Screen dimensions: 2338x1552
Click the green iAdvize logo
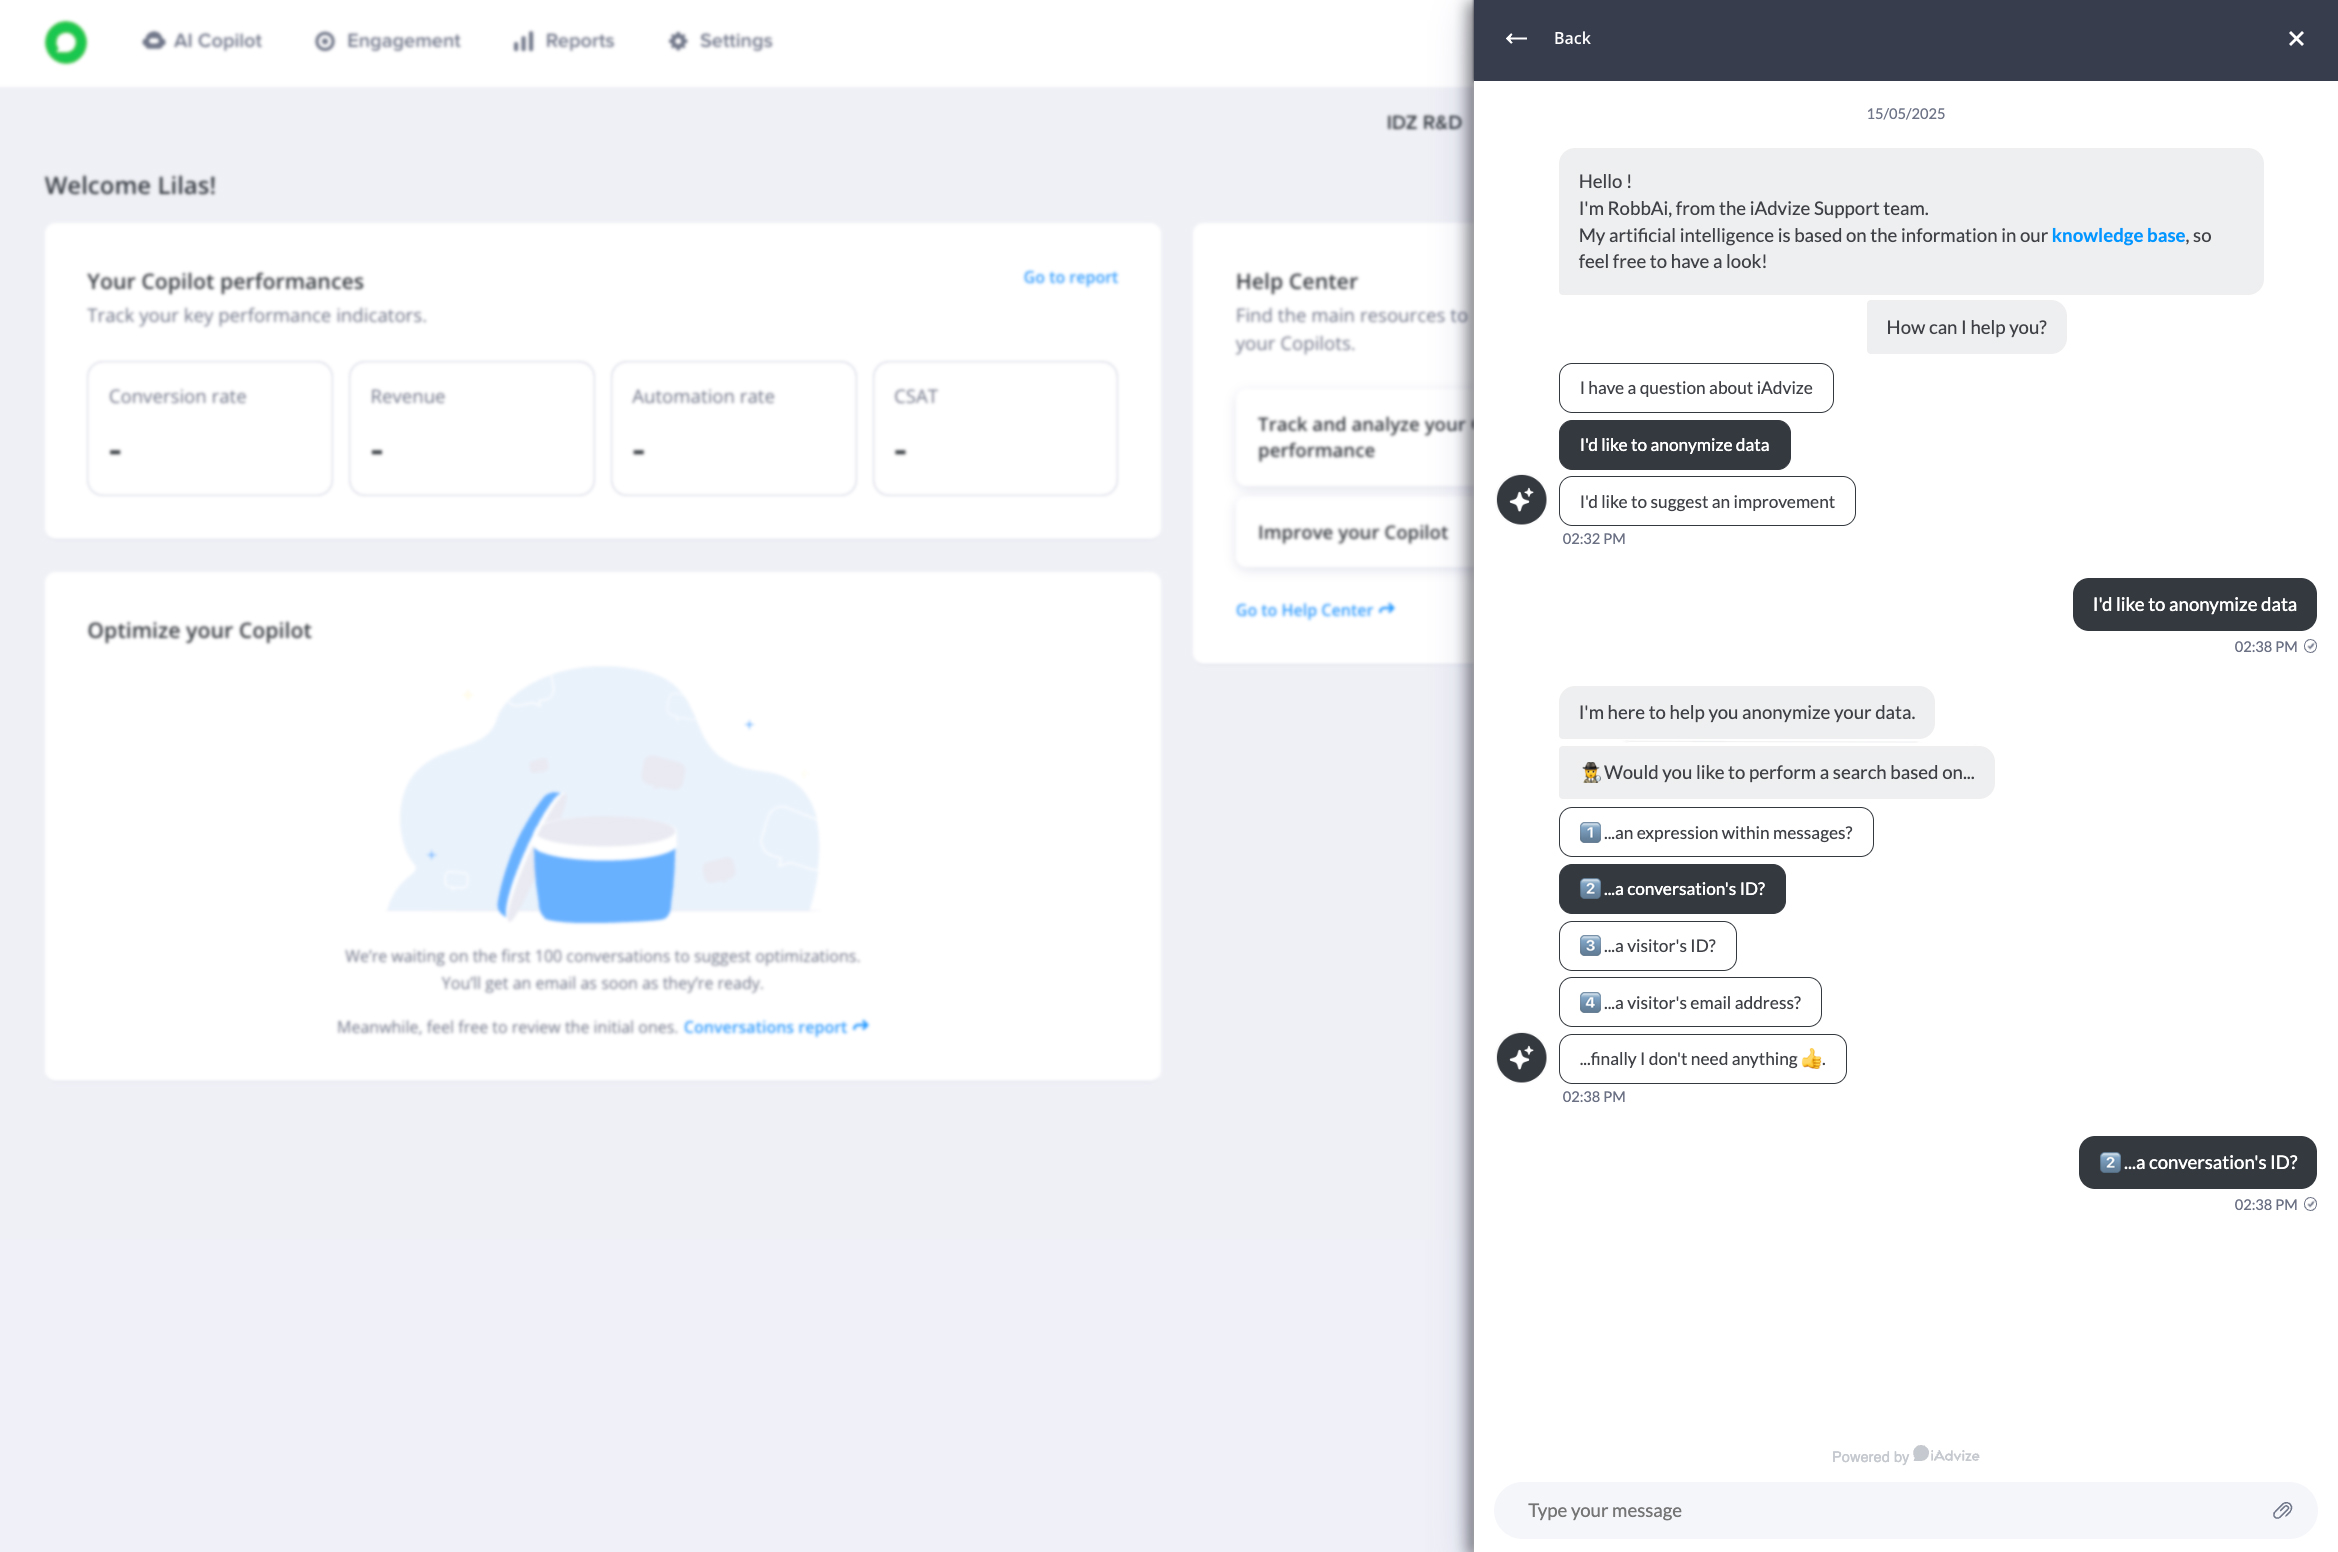tap(66, 41)
